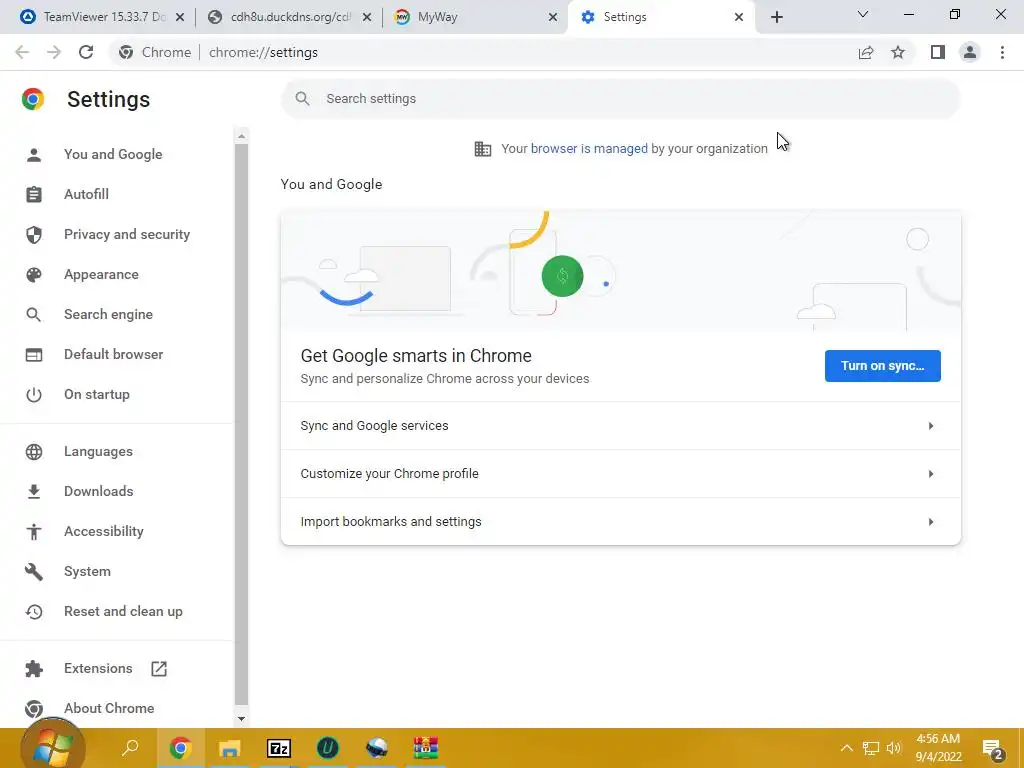Open the Chrome three-dot menu
The width and height of the screenshot is (1024, 768).
click(1002, 52)
